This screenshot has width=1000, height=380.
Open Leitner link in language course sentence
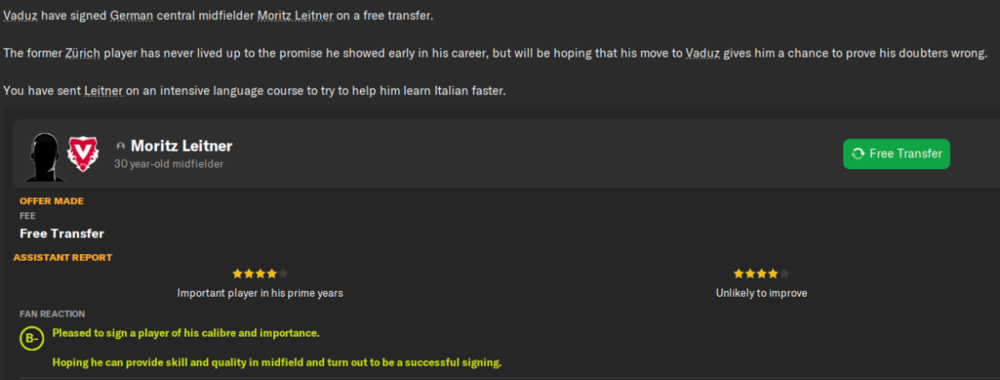coord(103,91)
